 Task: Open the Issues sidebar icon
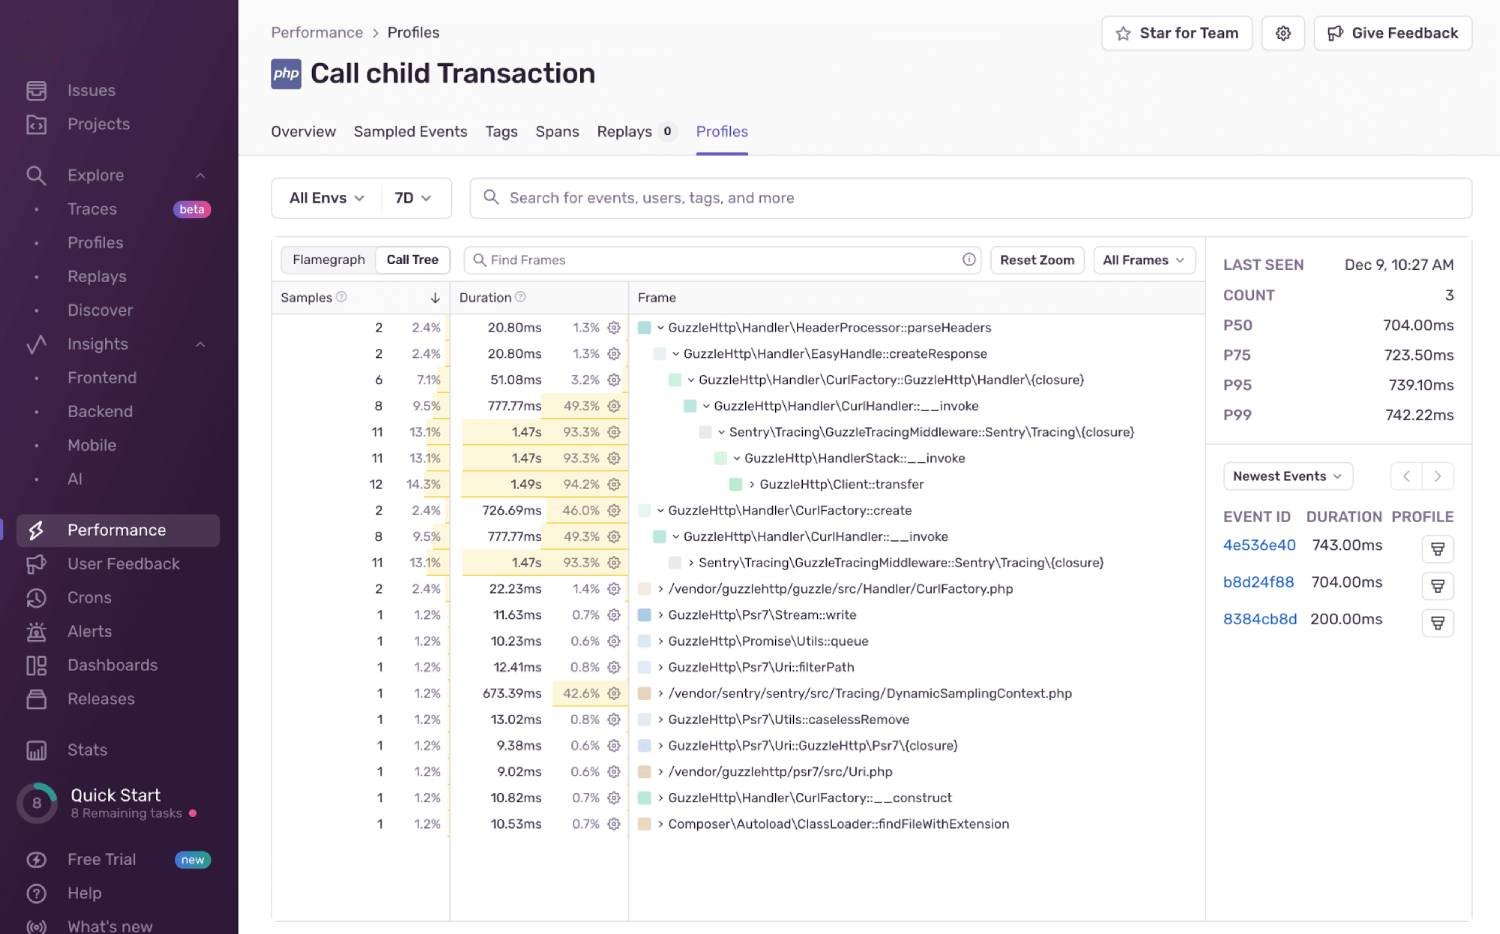tap(36, 90)
